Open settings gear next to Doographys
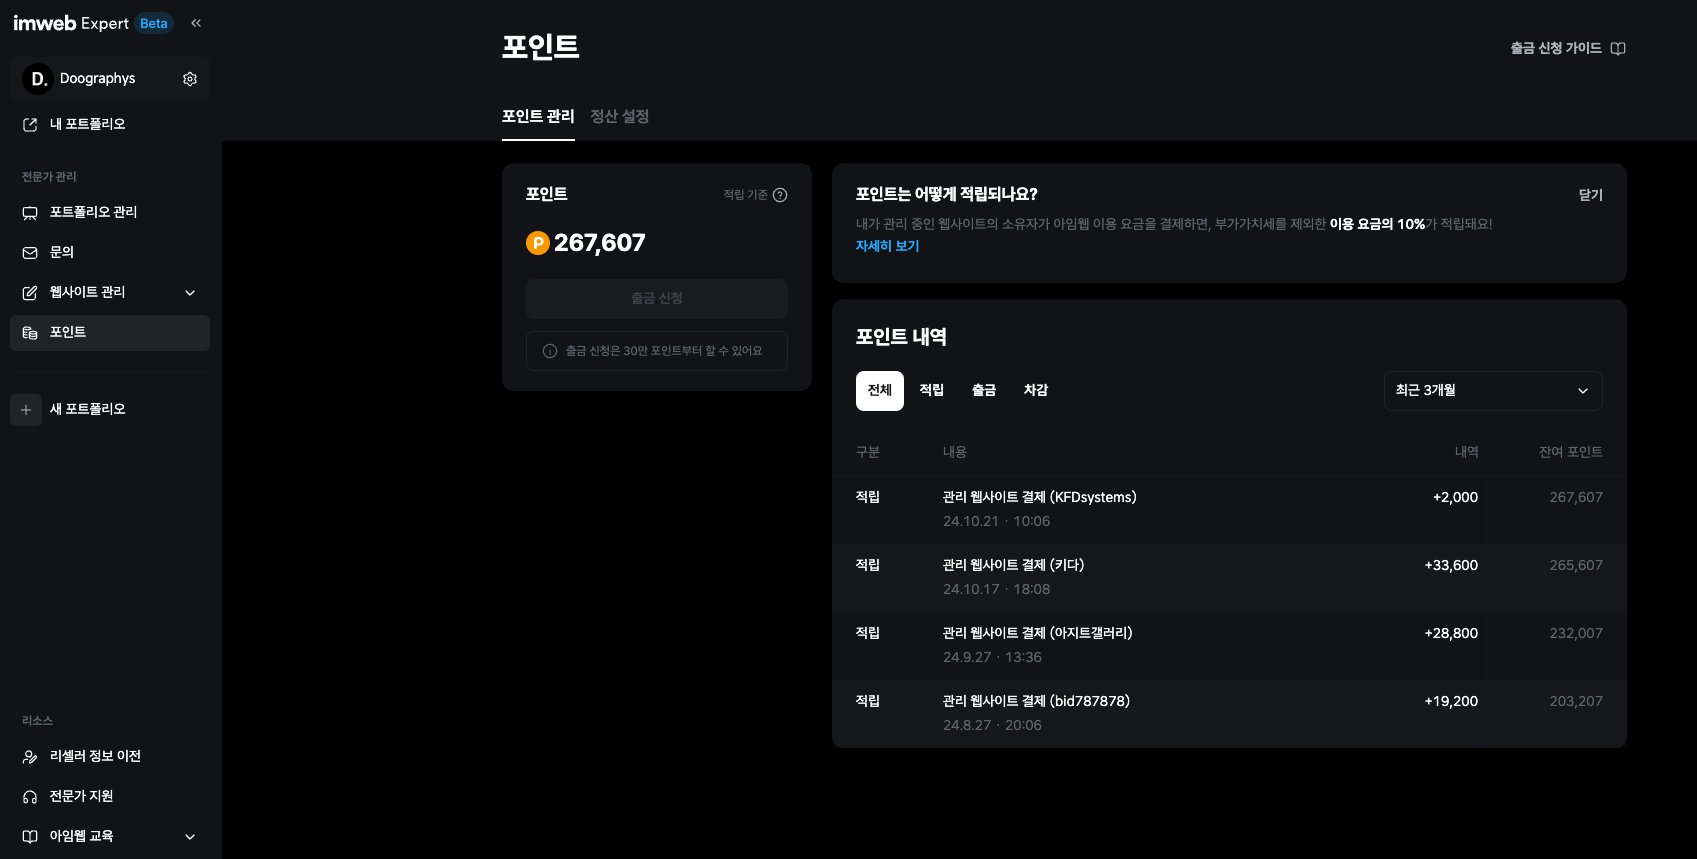Viewport: 1697px width, 859px height. tap(190, 79)
